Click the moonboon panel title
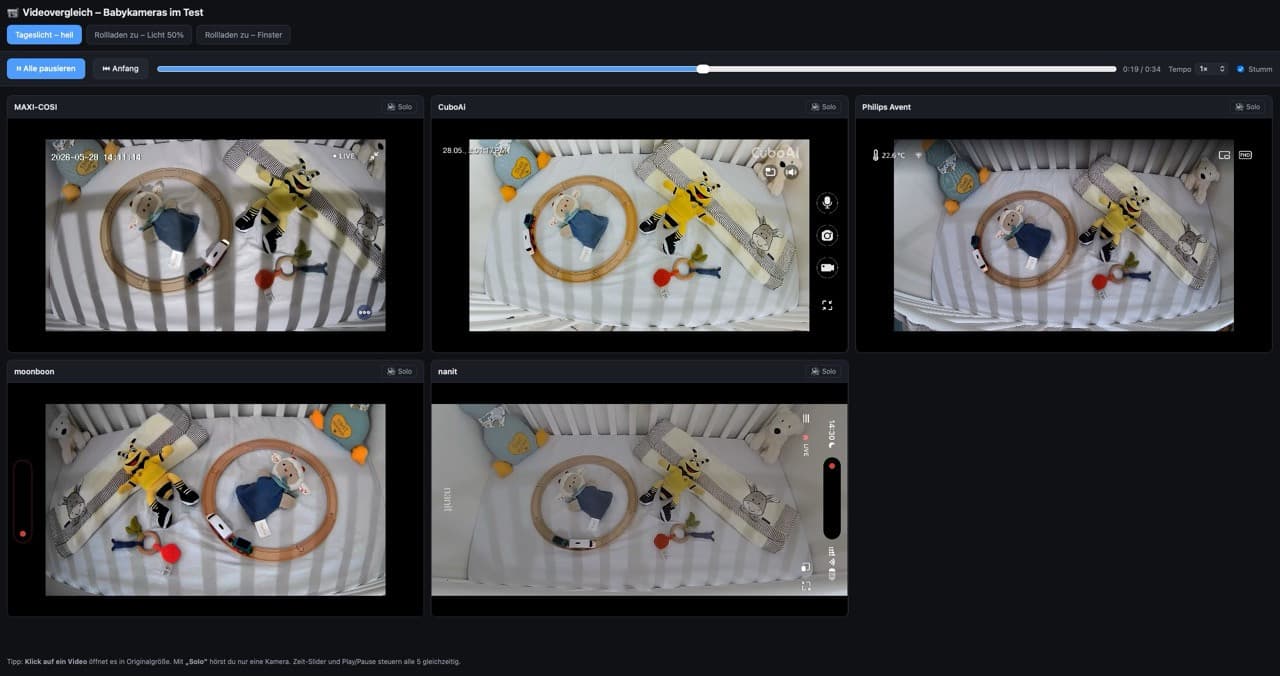1280x676 pixels. tap(34, 371)
